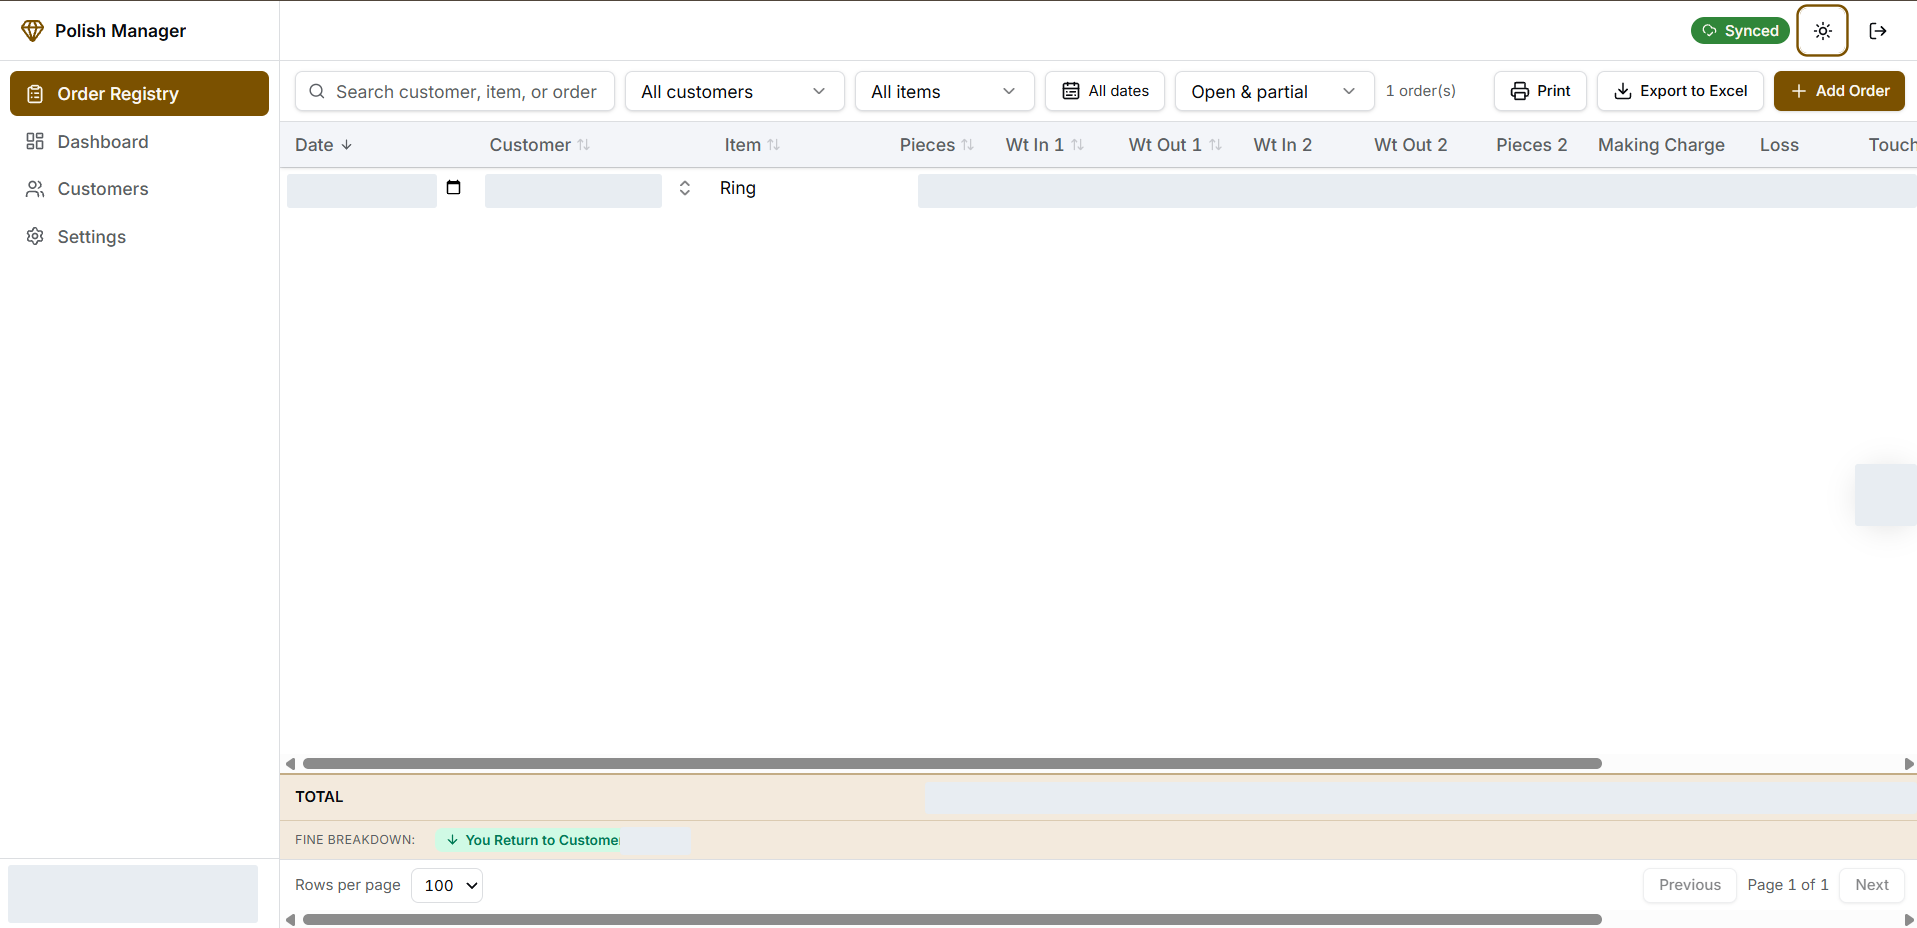The image size is (1917, 928).
Task: Click the page bottom scrollbar right arrow
Action: point(1908,919)
